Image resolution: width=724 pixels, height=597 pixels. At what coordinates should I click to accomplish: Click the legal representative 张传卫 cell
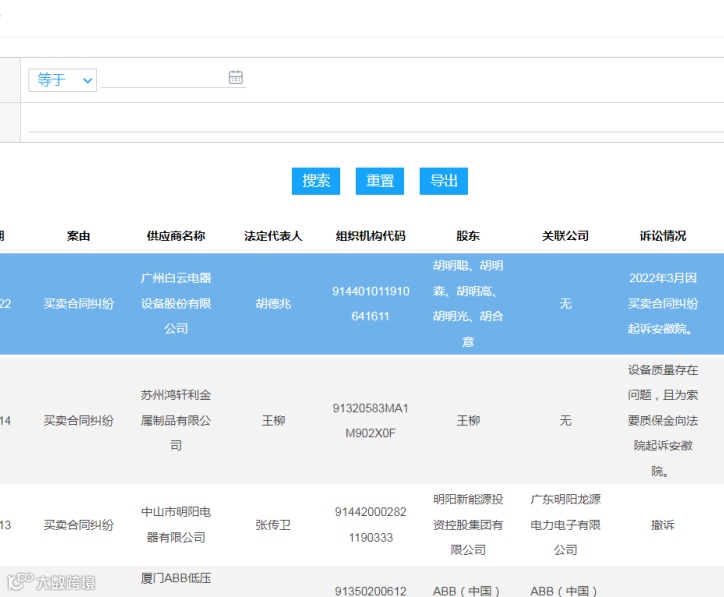(273, 525)
